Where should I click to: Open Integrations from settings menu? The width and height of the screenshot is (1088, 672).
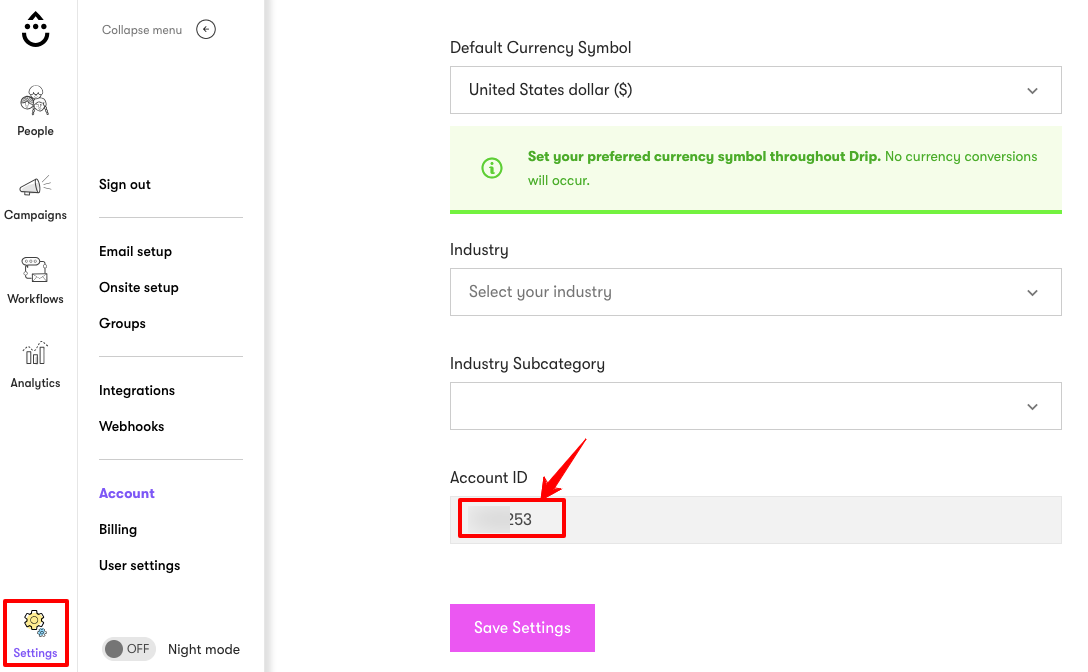pyautogui.click(x=137, y=390)
